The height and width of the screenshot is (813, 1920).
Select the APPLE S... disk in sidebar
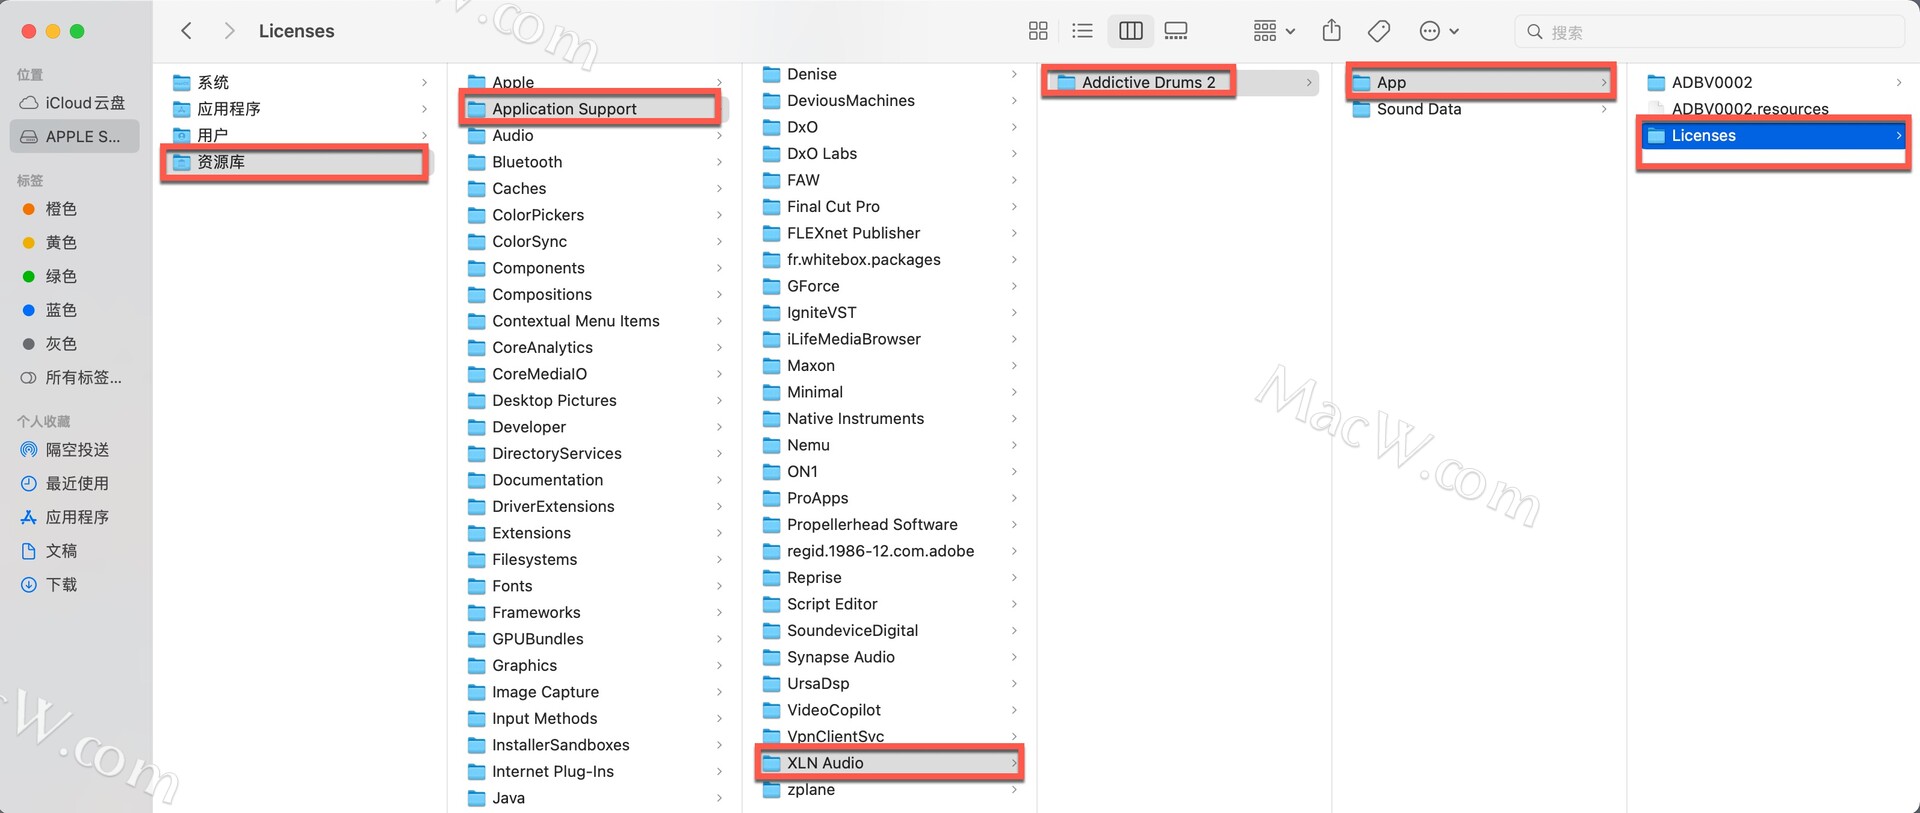[x=74, y=136]
